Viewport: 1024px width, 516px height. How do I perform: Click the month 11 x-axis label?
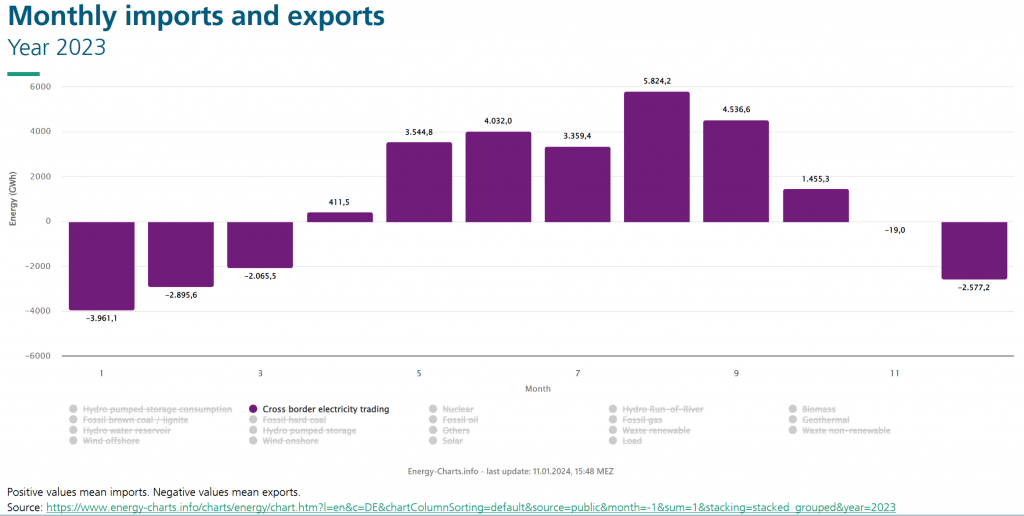895,374
